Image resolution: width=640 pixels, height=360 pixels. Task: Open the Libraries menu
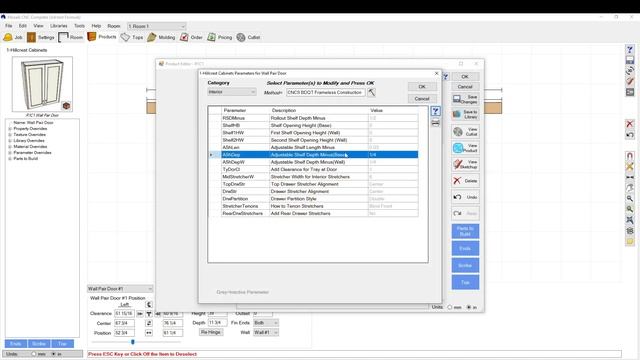click(x=59, y=26)
